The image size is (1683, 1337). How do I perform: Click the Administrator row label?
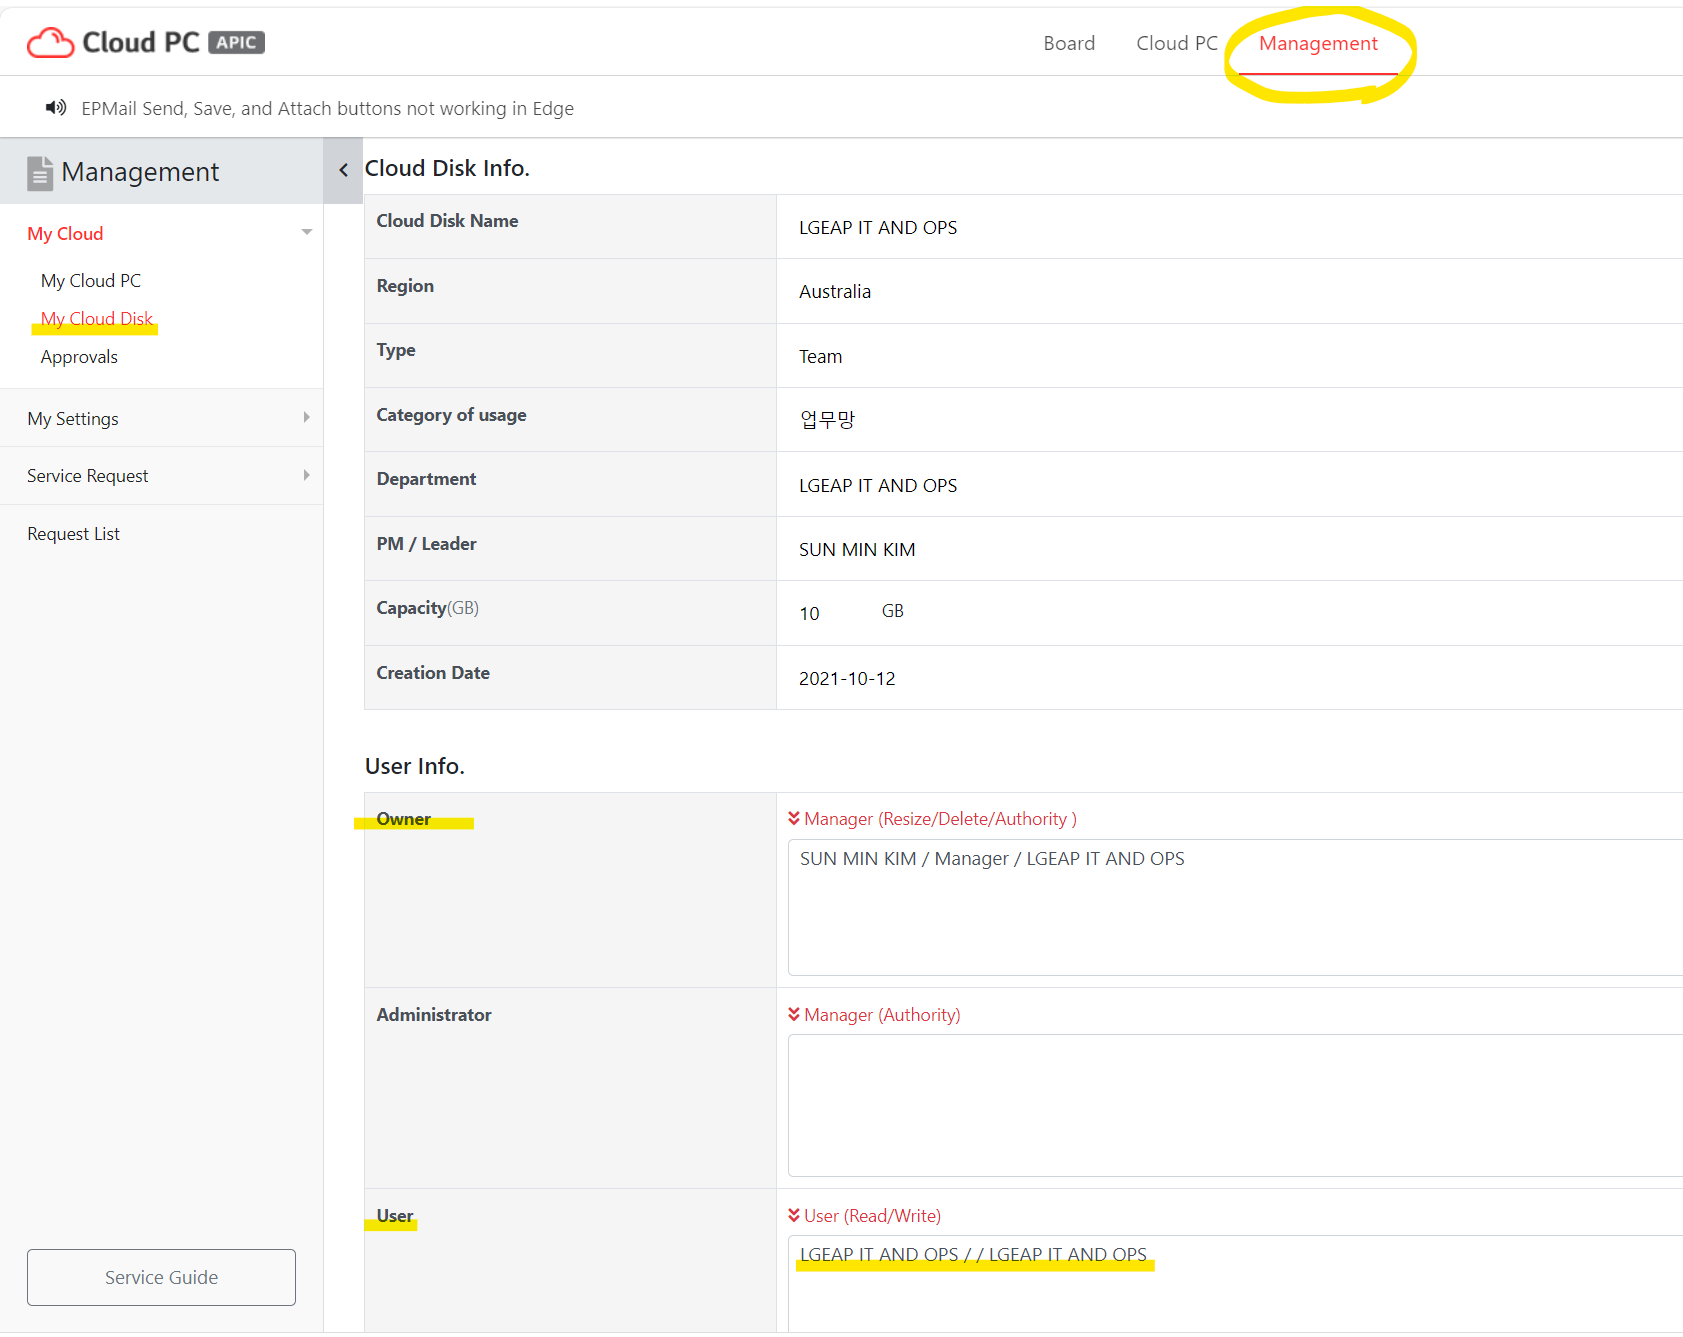(434, 1015)
